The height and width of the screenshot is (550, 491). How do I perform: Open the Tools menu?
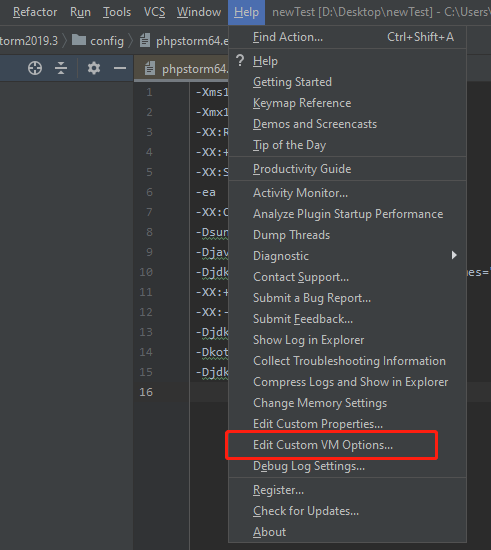click(117, 12)
